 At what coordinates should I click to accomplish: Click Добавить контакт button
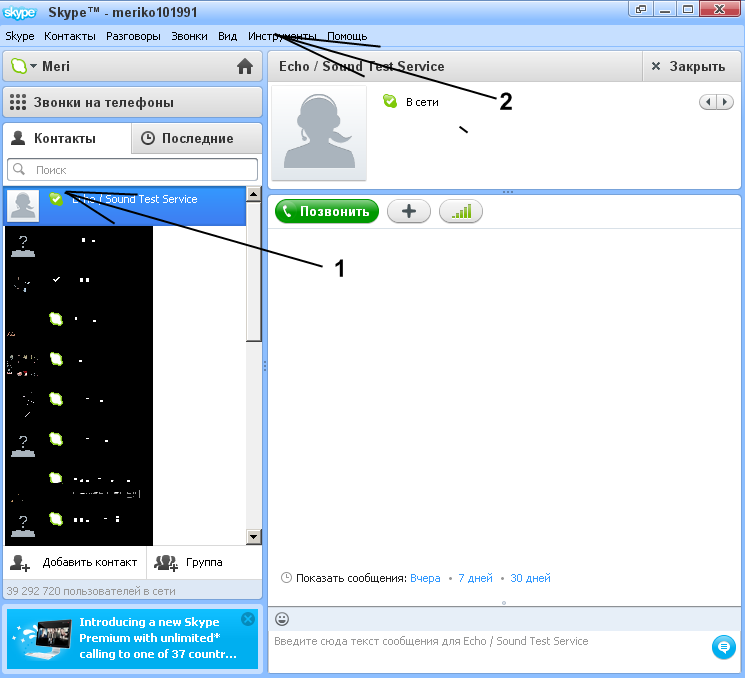point(75,563)
